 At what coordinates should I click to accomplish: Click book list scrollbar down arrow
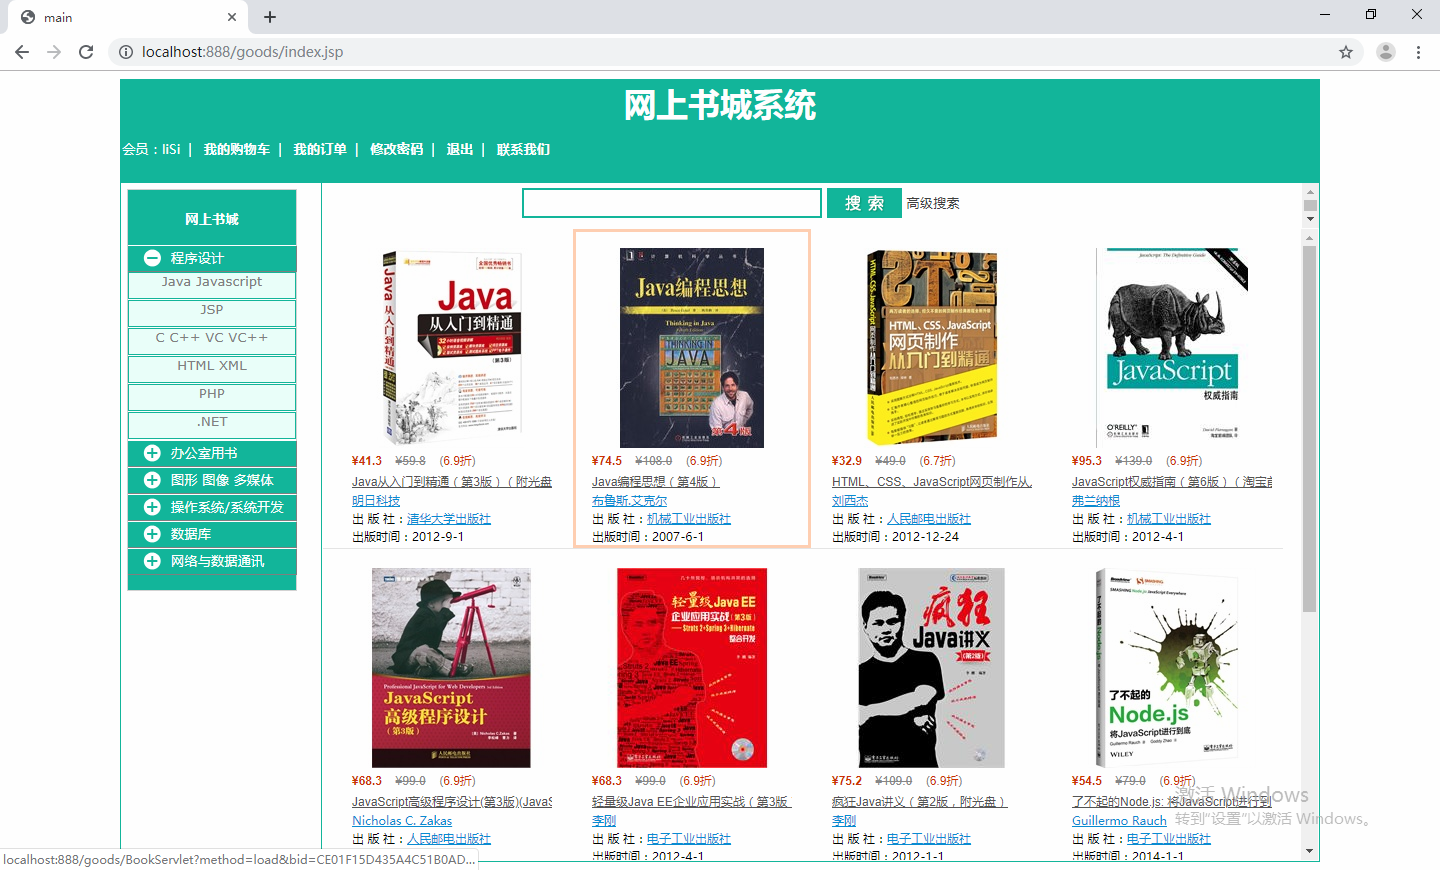[1310, 851]
